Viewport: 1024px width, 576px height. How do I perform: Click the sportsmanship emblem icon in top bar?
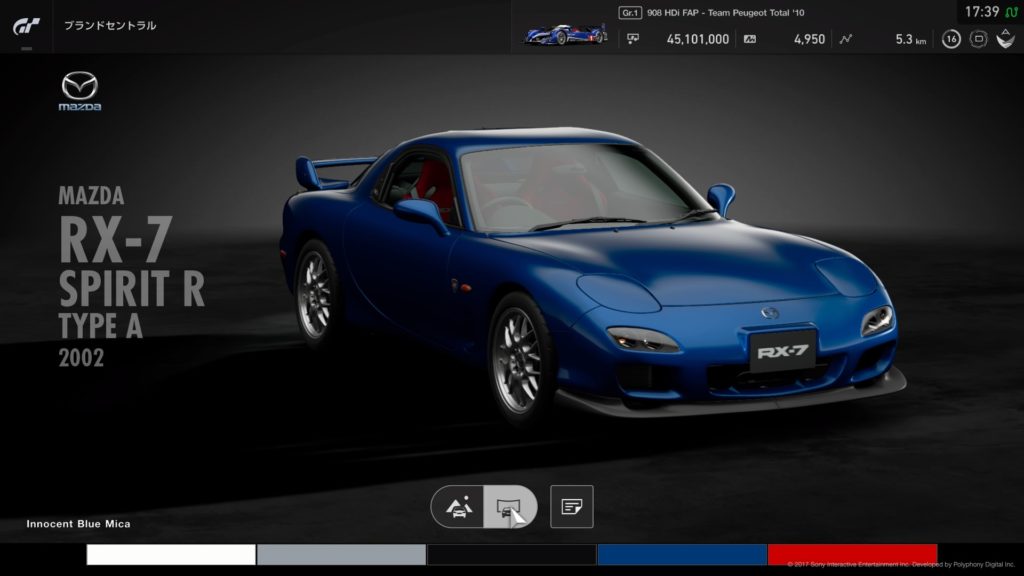[x=1005, y=39]
